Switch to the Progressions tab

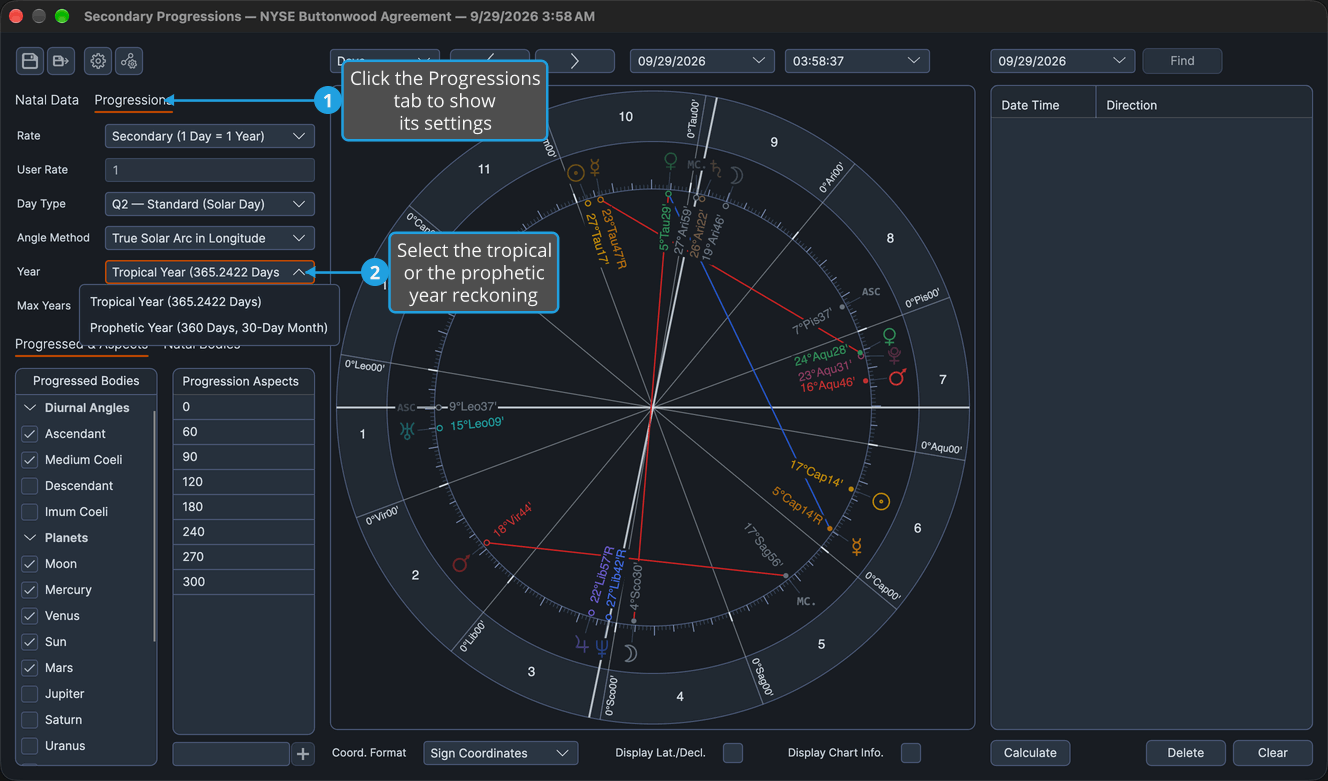click(132, 100)
